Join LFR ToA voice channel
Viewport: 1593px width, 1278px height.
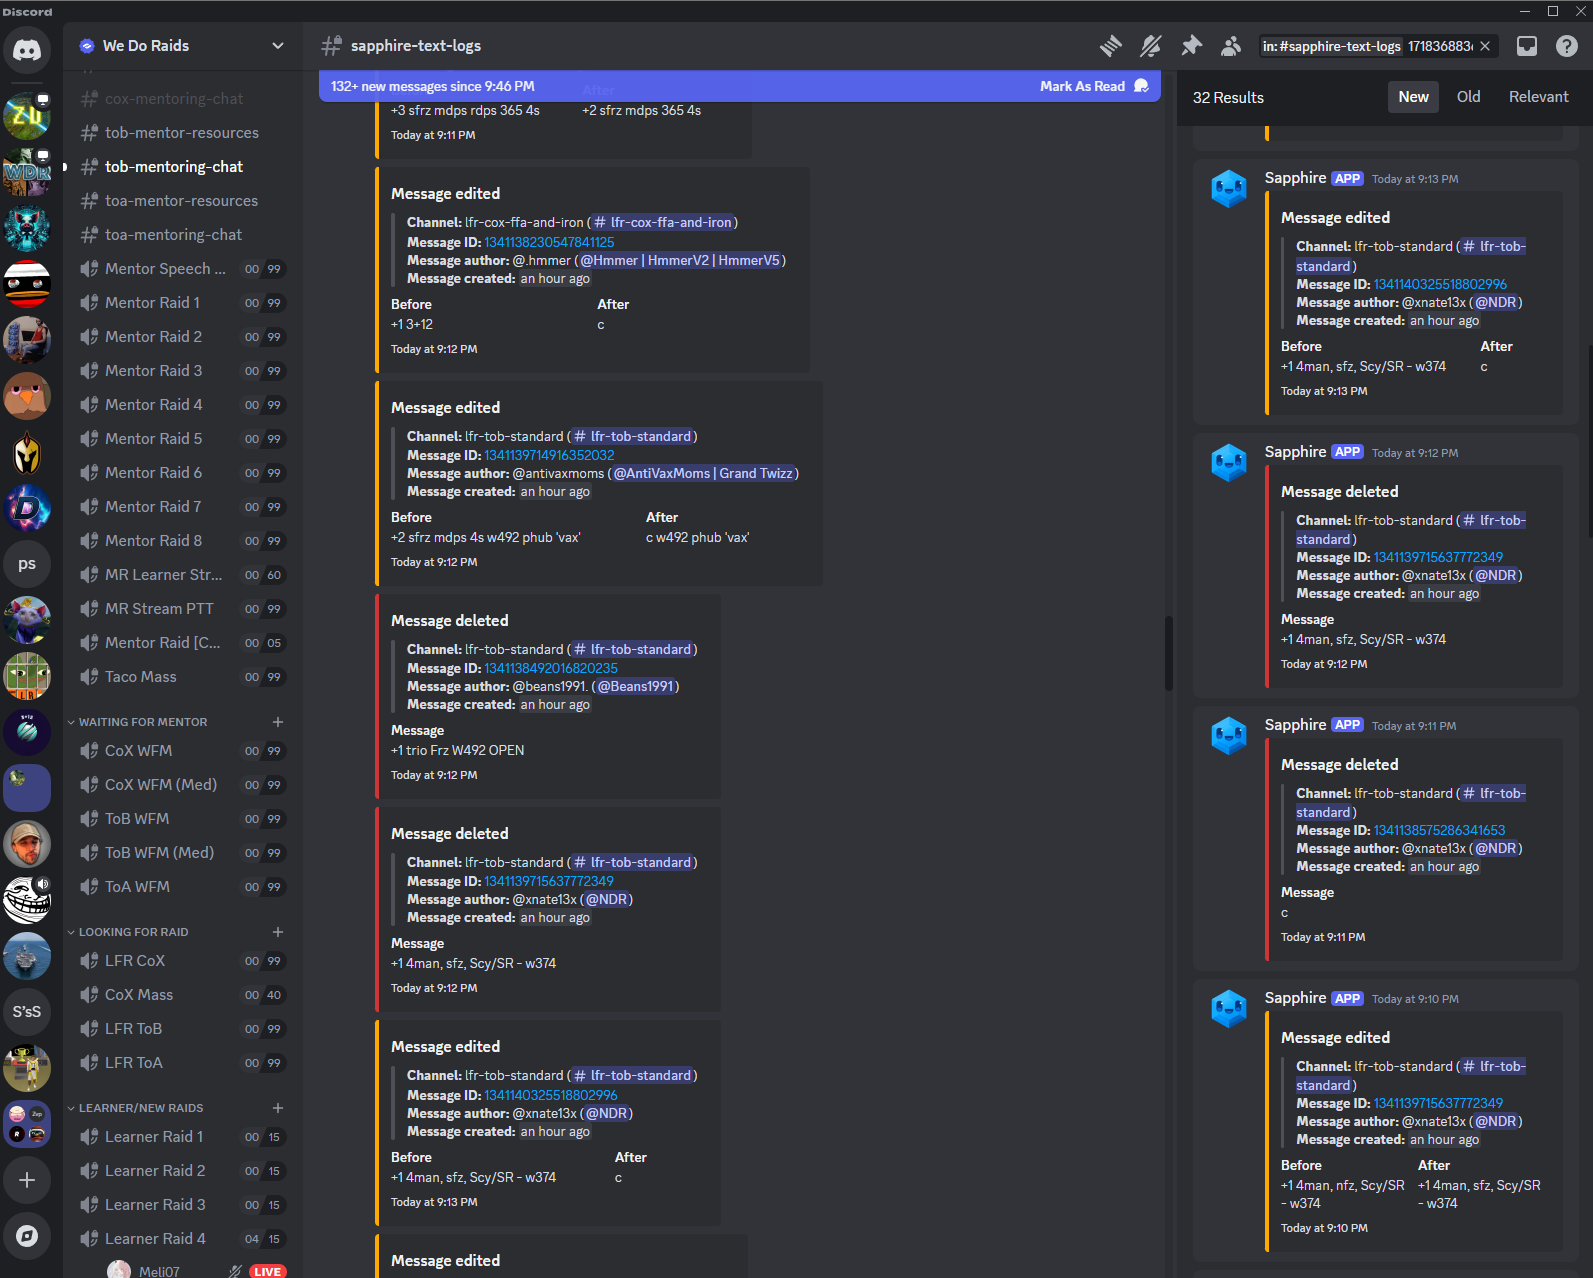(x=182, y=1063)
